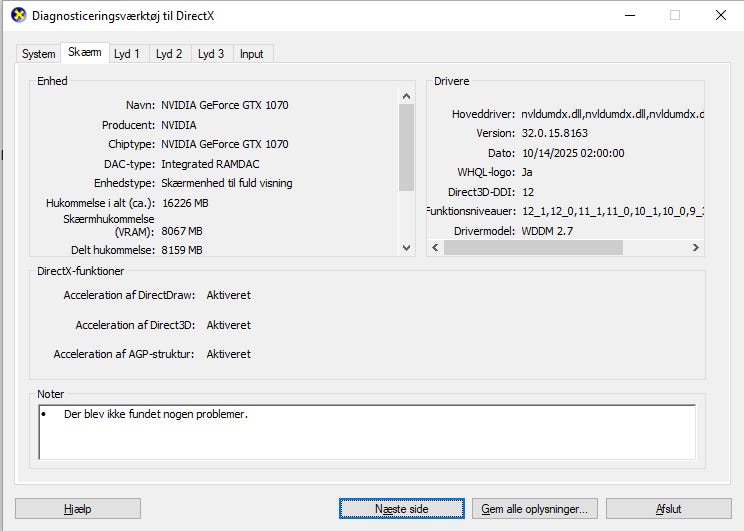The image size is (744, 531).
Task: Click the Næste side button
Action: [x=402, y=509]
